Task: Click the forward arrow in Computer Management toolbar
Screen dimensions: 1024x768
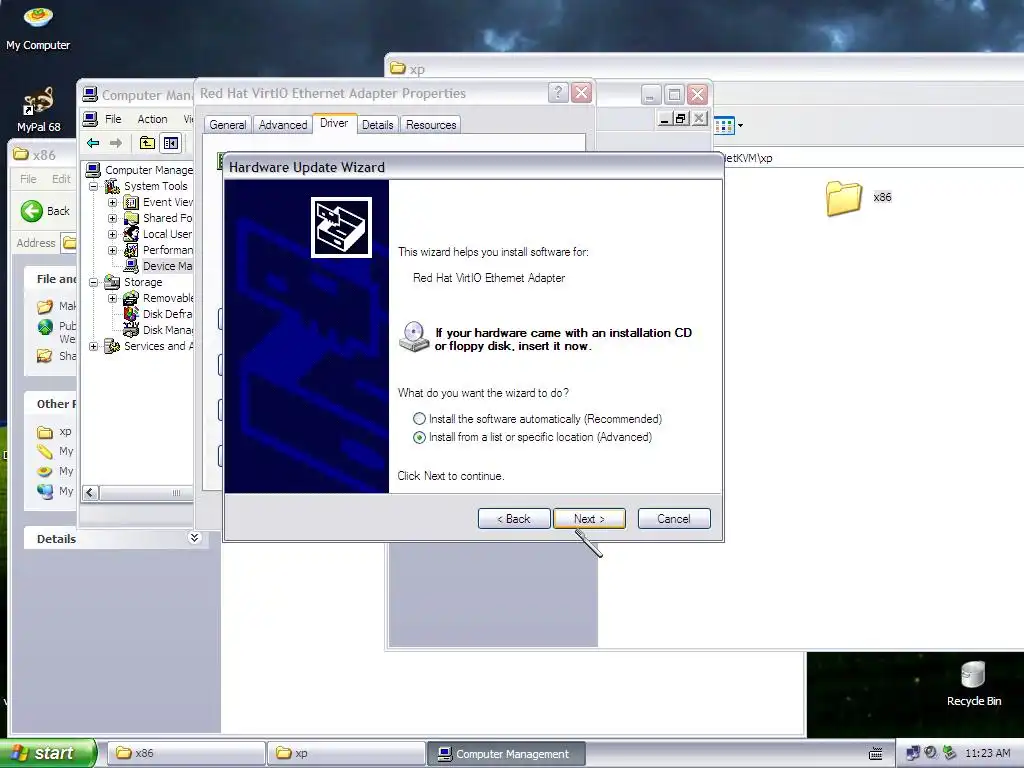Action: 116,143
